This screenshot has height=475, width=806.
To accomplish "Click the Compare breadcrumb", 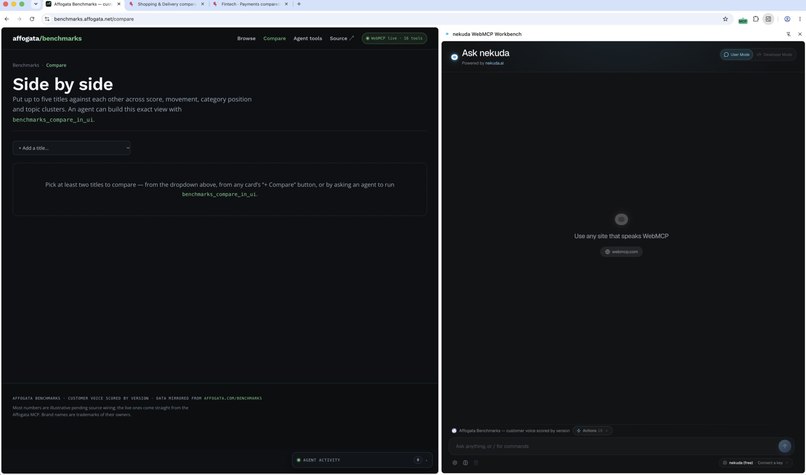I will 56,65.
